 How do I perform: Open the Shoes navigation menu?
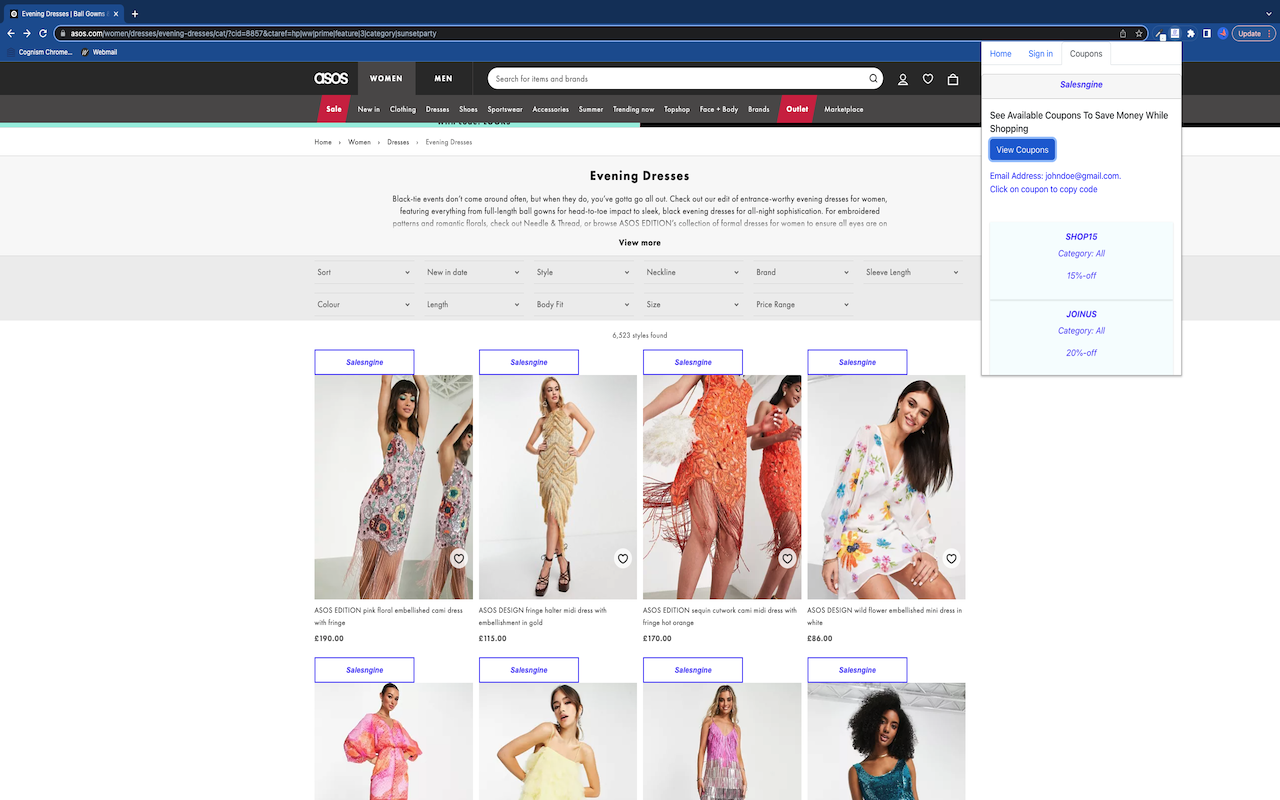[x=468, y=109]
